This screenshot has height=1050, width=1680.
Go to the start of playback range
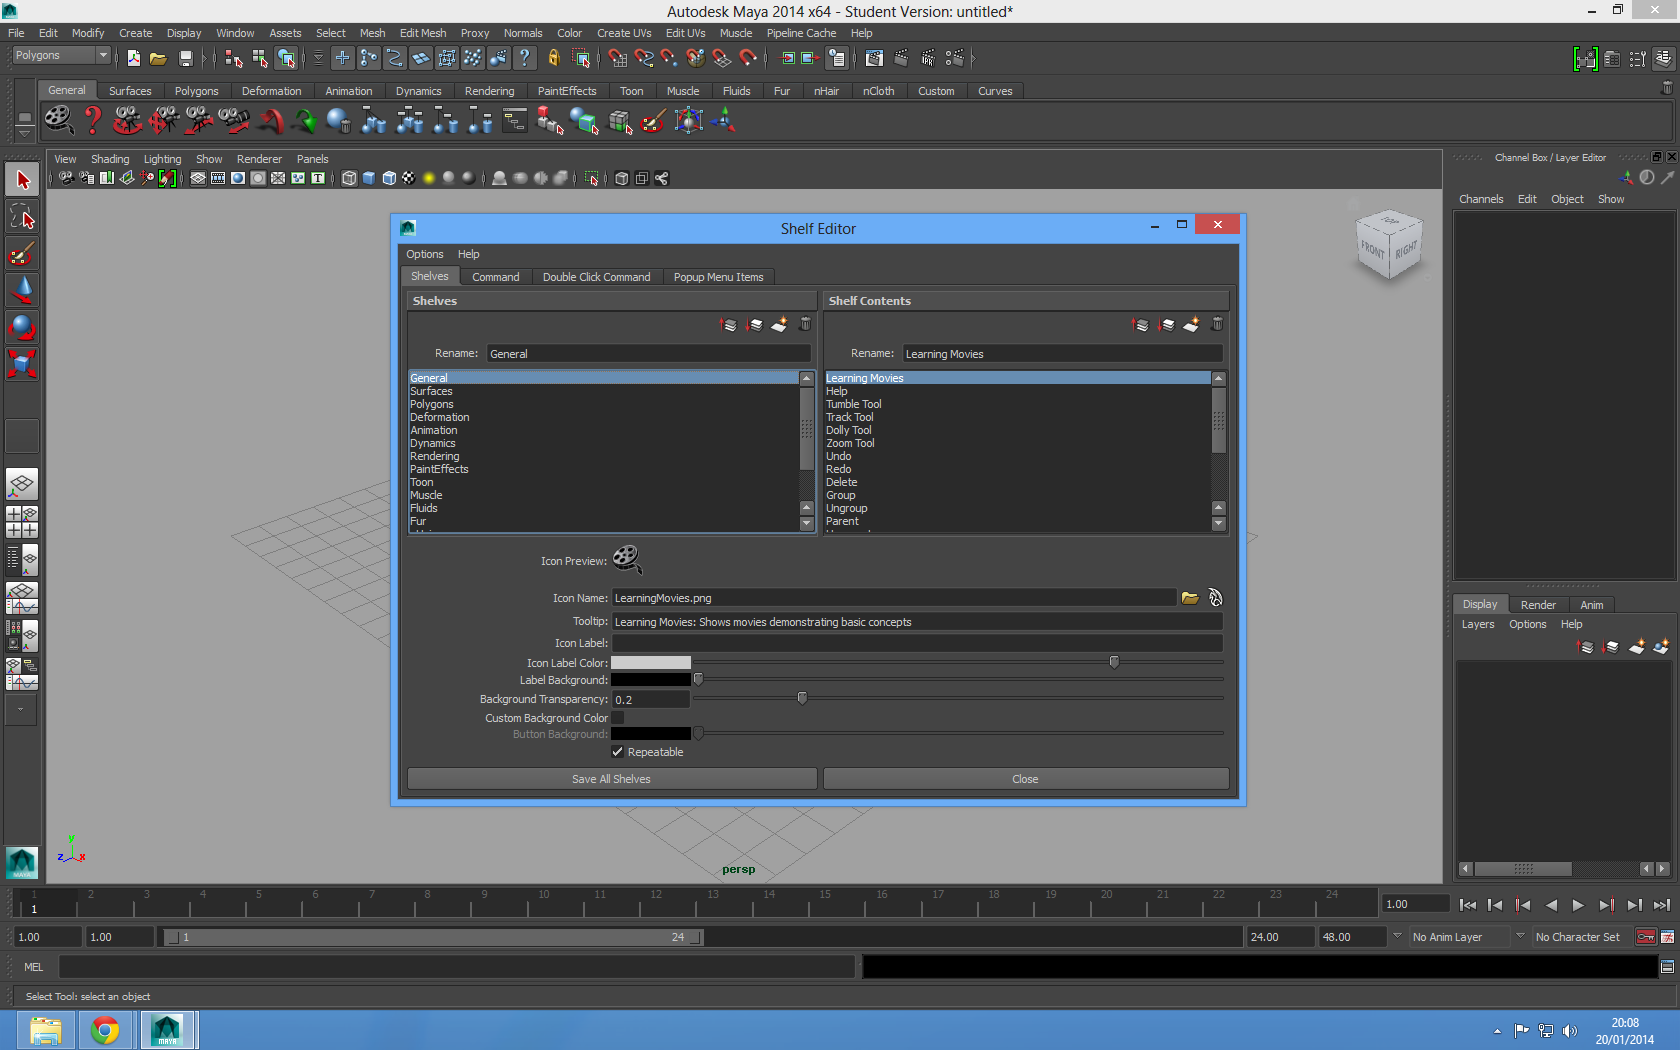pos(1467,905)
